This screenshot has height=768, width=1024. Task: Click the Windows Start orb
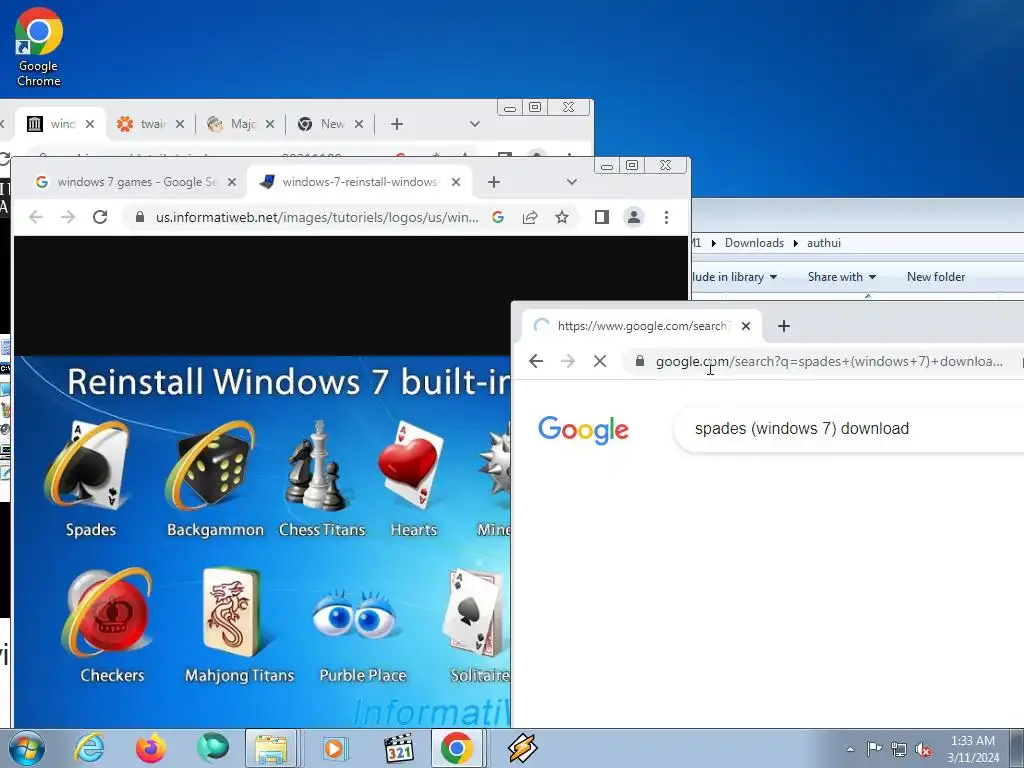point(27,748)
